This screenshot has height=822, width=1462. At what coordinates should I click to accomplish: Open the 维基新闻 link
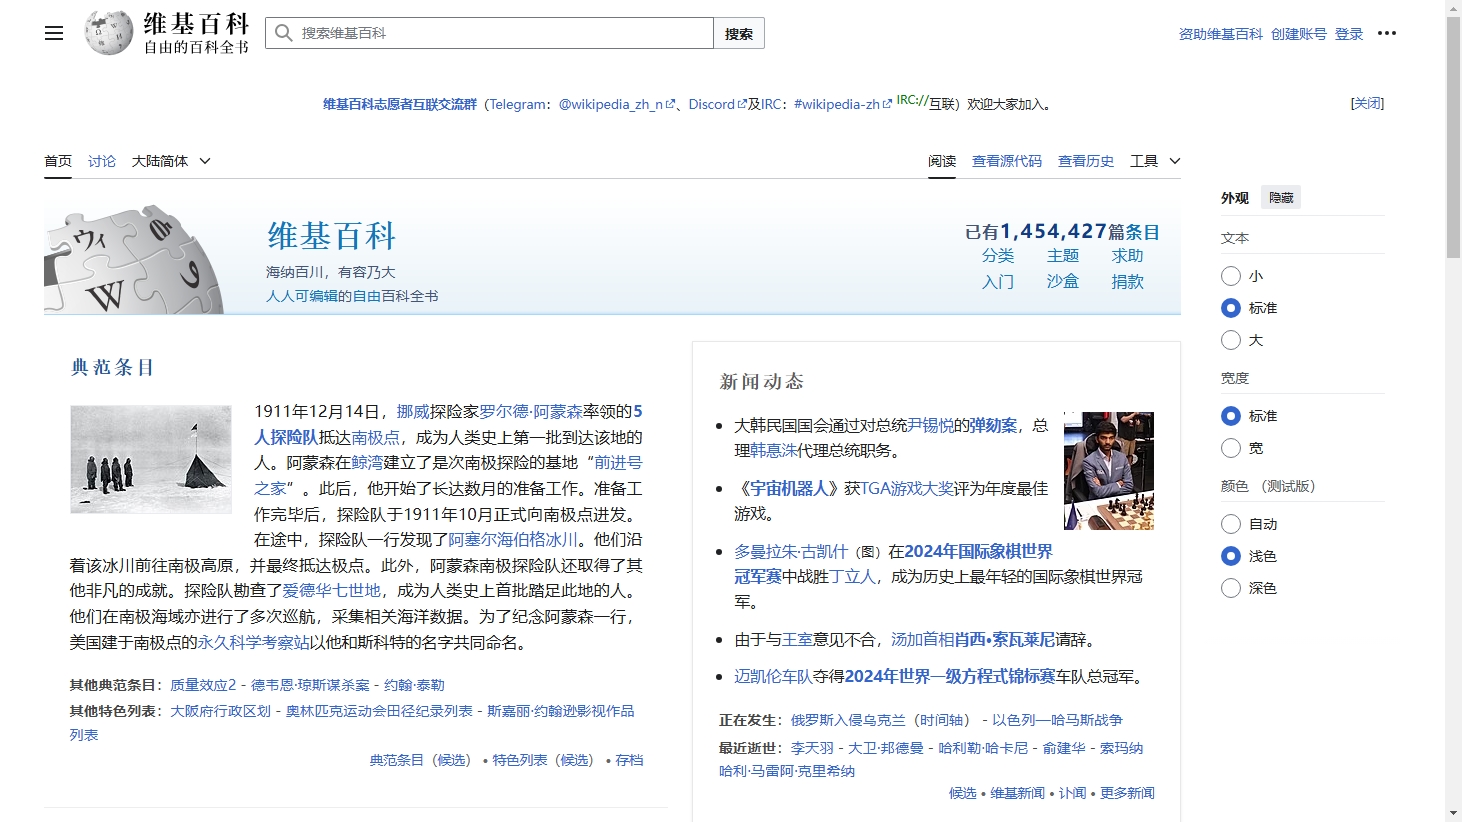click(x=1017, y=793)
